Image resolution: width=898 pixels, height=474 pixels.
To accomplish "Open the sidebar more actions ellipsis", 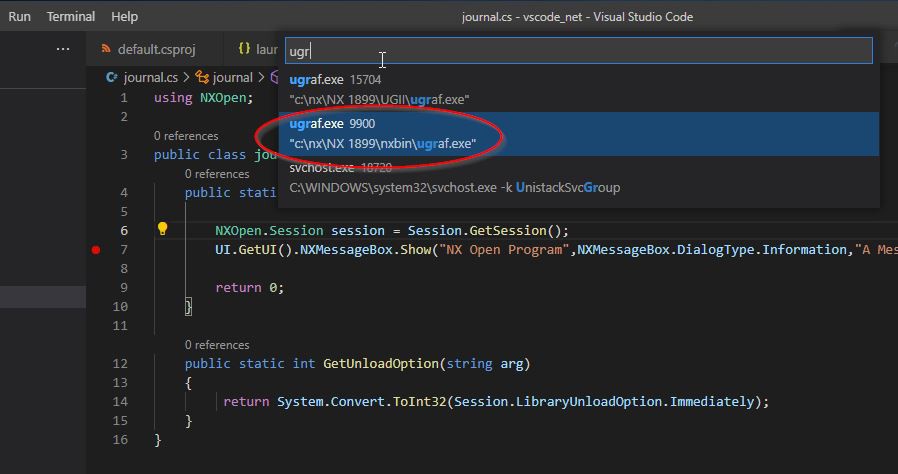I will pos(63,49).
